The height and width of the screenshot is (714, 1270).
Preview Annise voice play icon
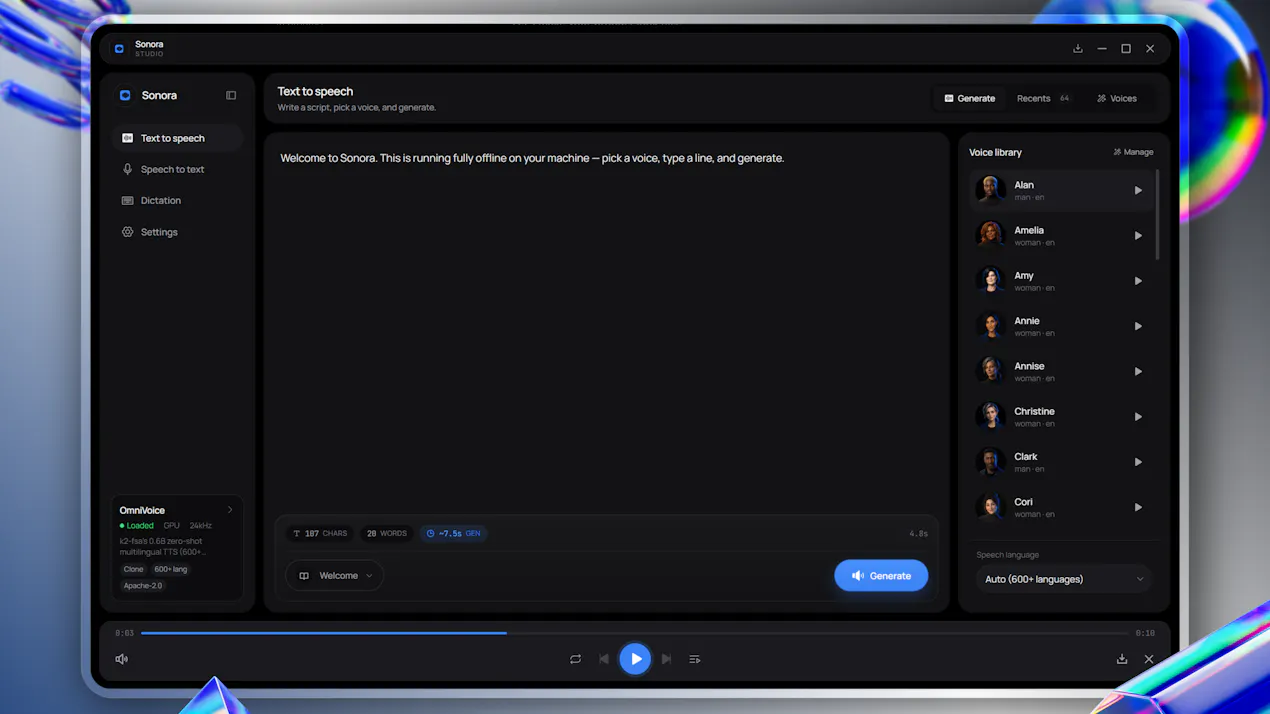(1138, 371)
